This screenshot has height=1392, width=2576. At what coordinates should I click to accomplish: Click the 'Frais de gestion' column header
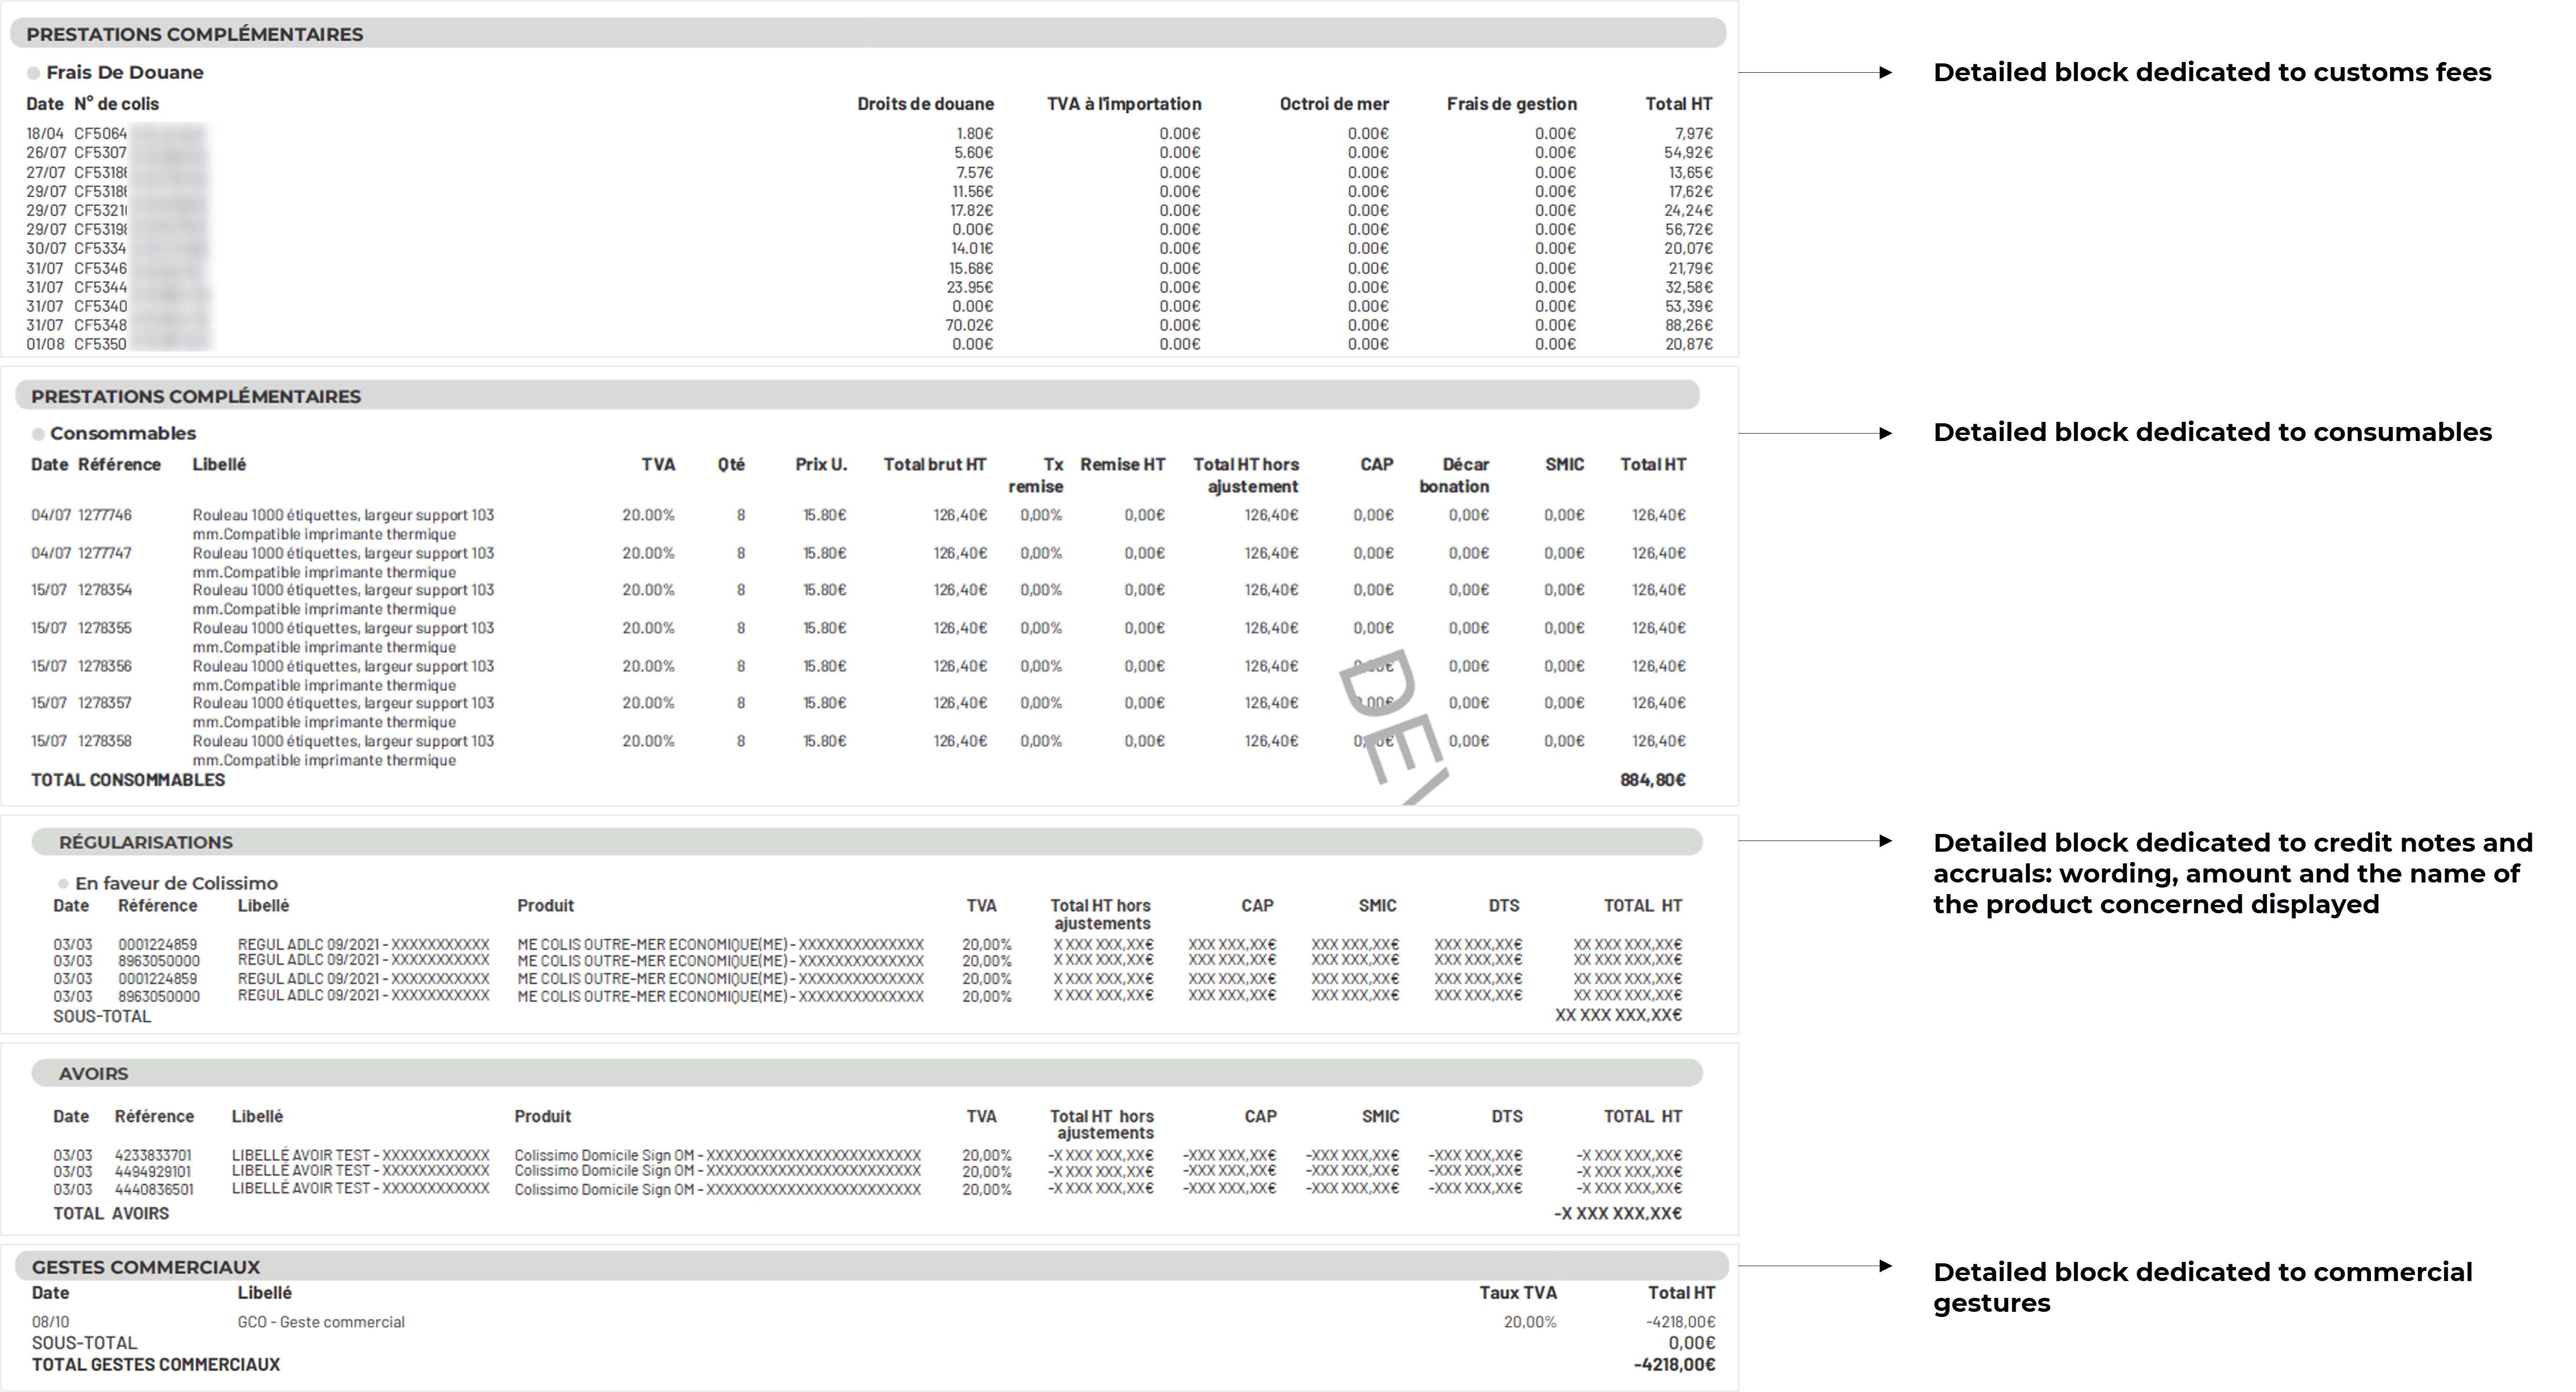click(x=1511, y=104)
